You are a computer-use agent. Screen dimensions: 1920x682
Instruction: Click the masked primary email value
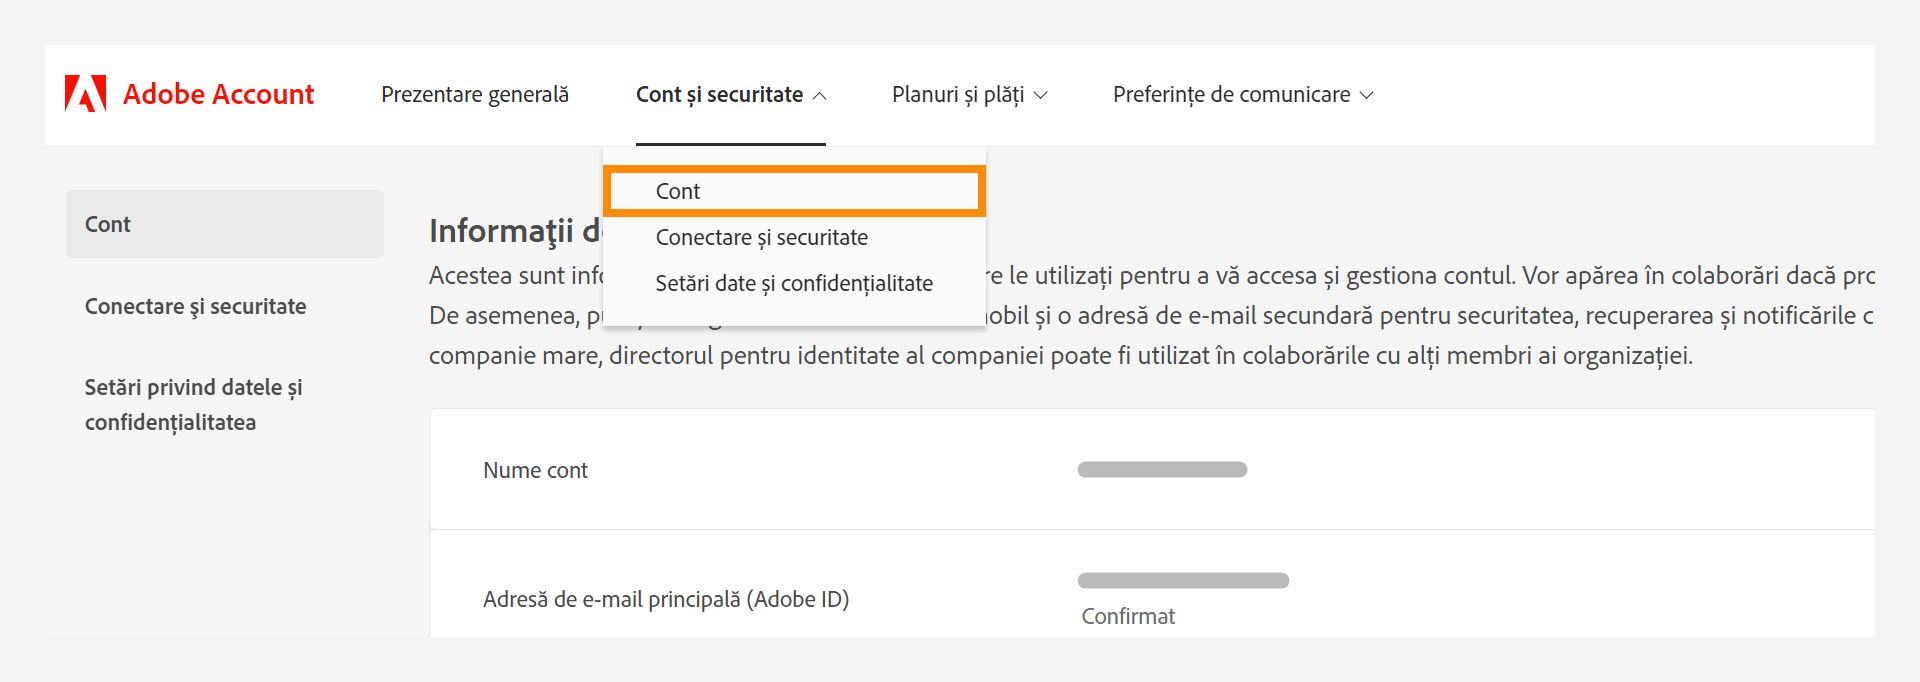click(x=1183, y=578)
